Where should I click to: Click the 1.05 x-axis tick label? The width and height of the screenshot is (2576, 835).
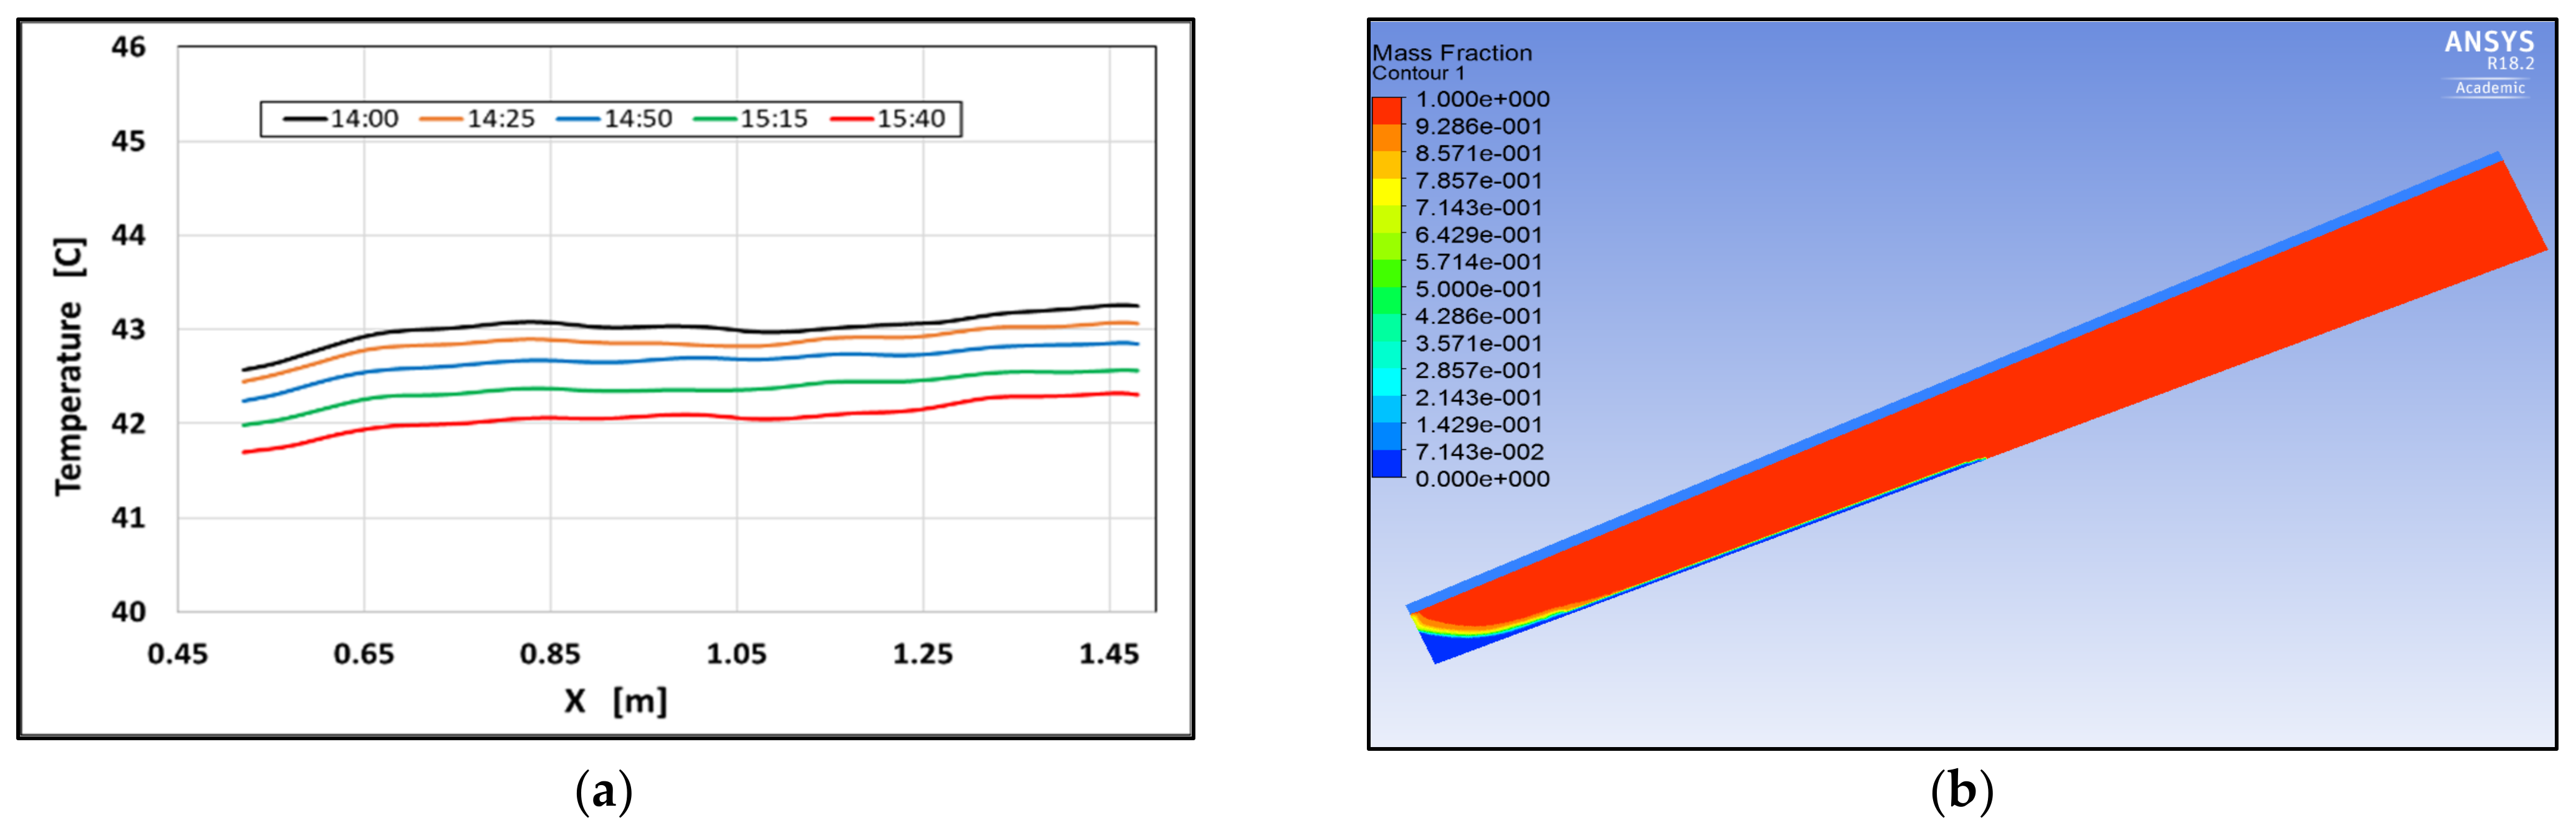point(736,654)
